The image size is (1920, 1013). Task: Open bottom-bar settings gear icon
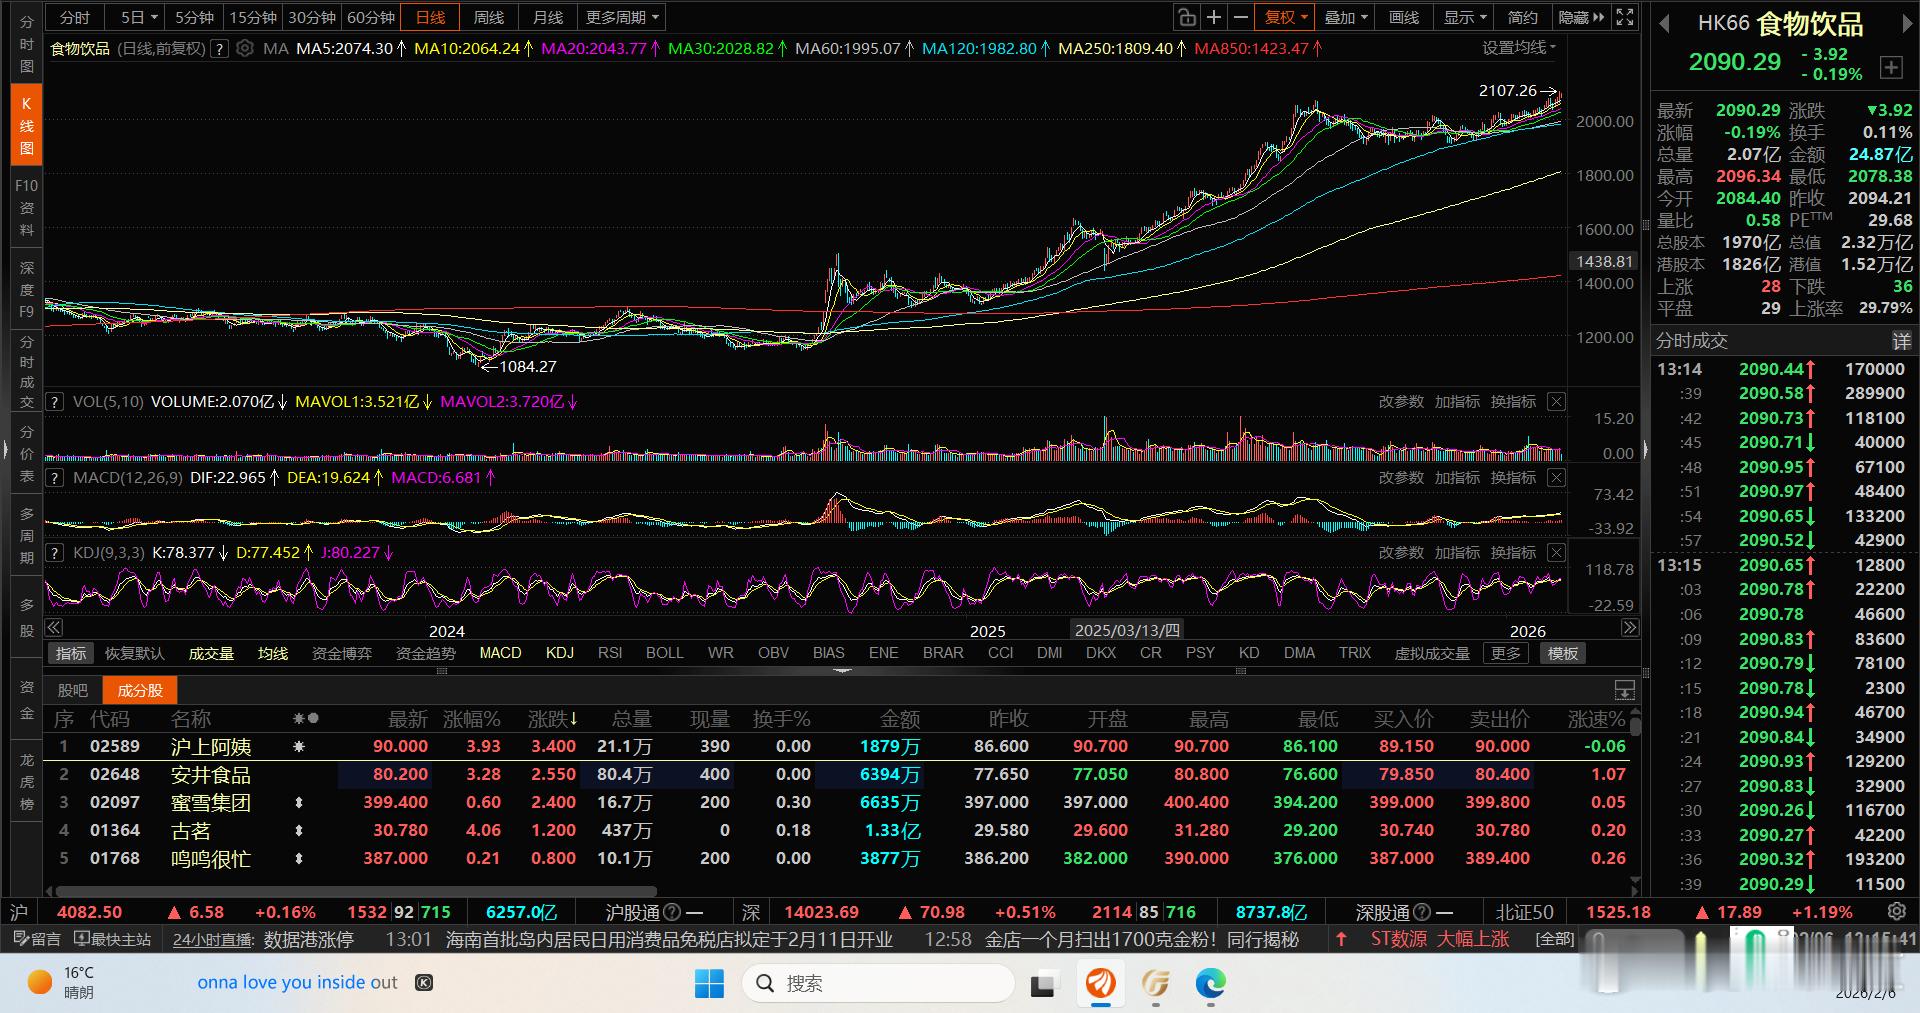coord(1896,911)
